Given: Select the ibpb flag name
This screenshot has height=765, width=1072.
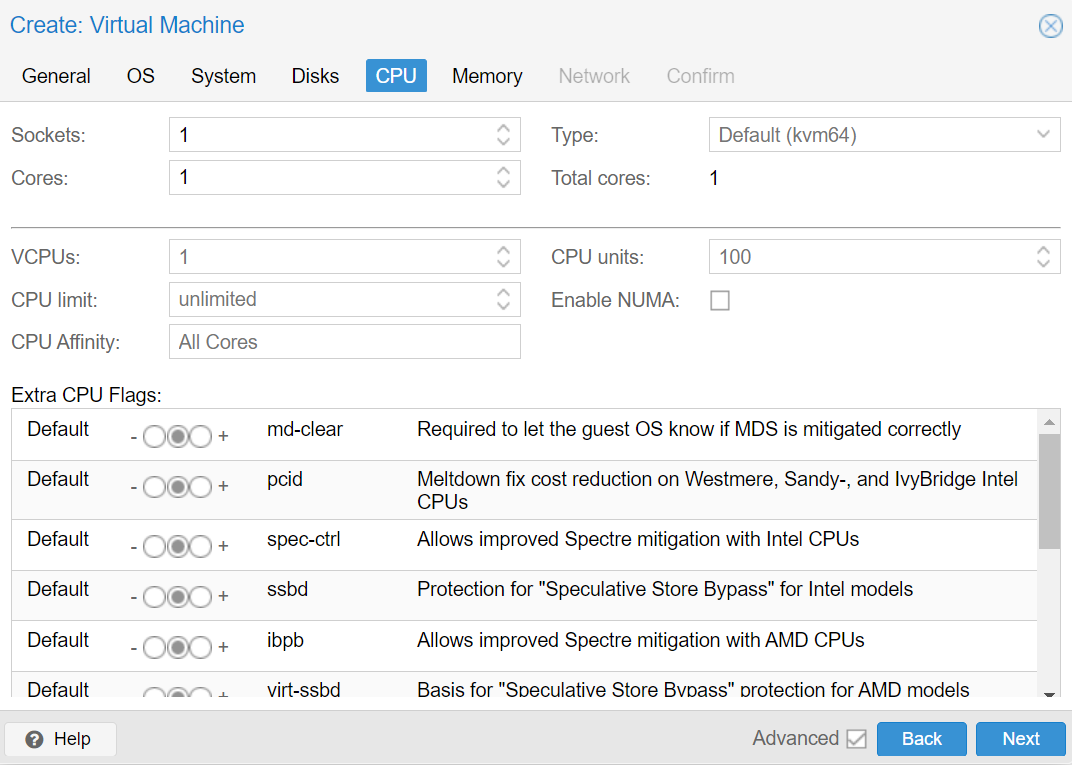Looking at the screenshot, I should point(285,641).
